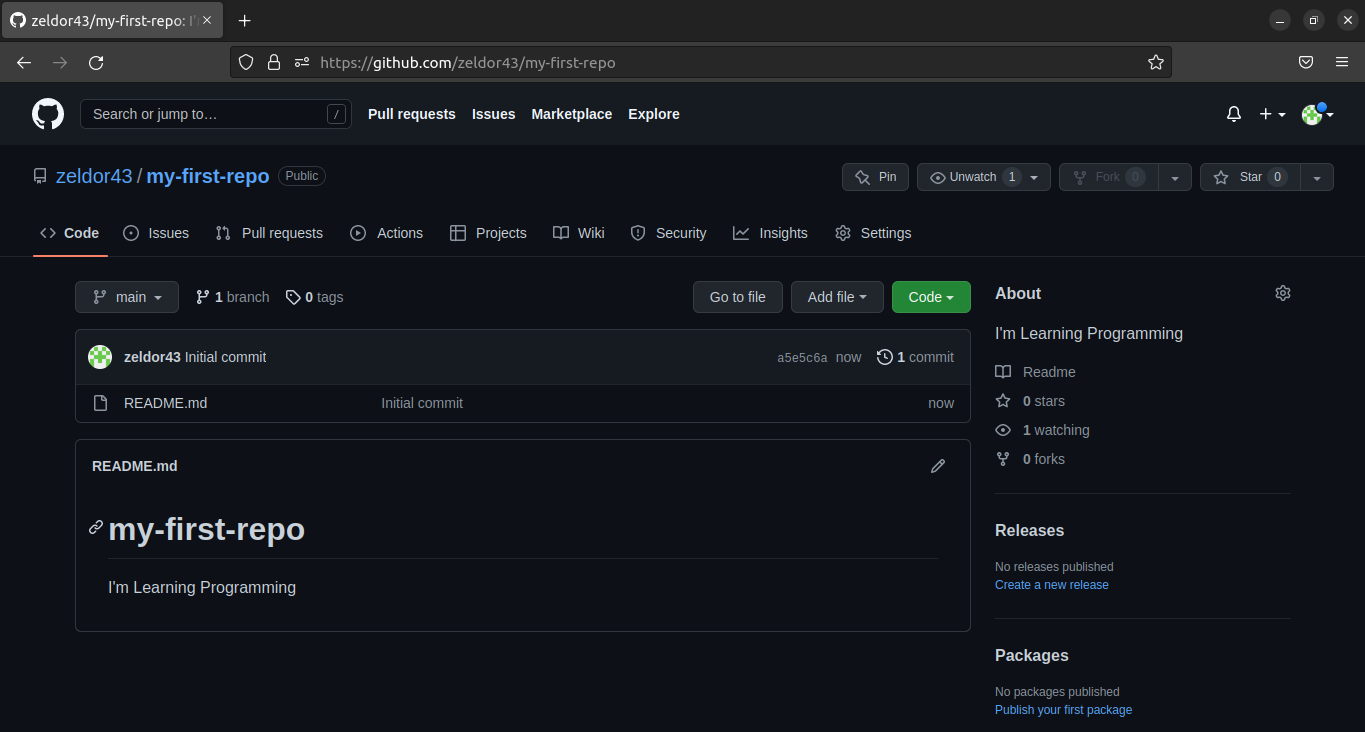Bookmark this page with the star
1365x732 pixels.
1156,62
